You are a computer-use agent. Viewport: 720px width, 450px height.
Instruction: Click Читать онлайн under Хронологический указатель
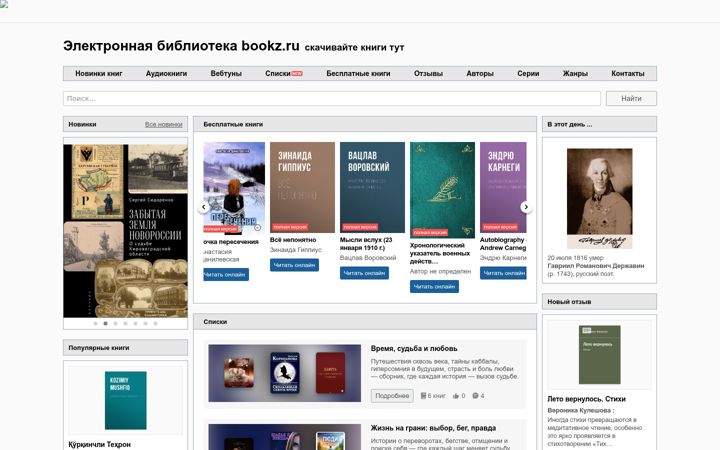[434, 287]
